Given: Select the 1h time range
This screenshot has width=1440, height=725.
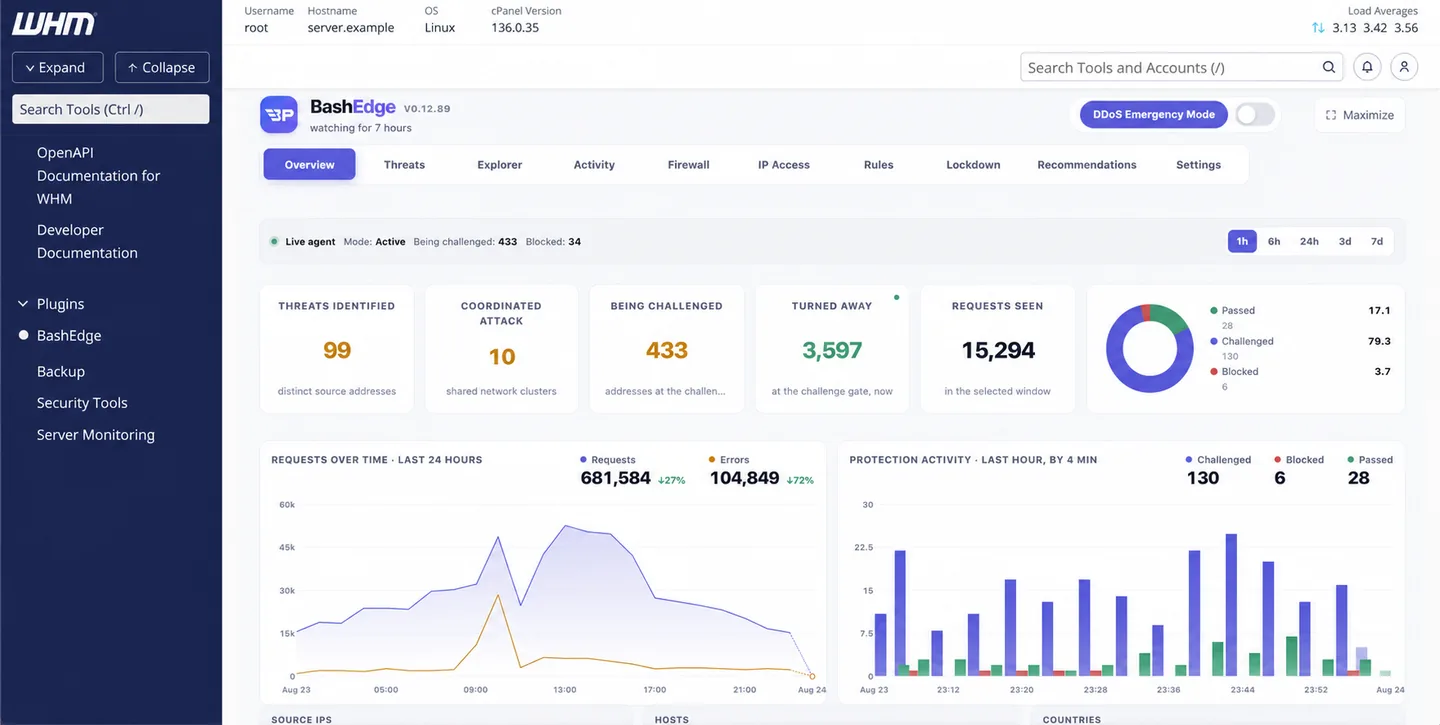Looking at the screenshot, I should (1242, 241).
